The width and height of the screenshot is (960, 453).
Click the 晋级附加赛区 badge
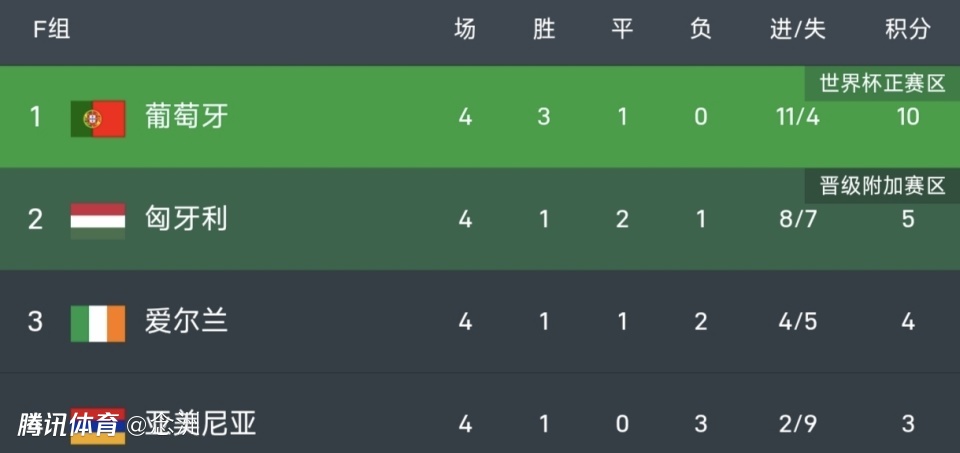pos(881,186)
